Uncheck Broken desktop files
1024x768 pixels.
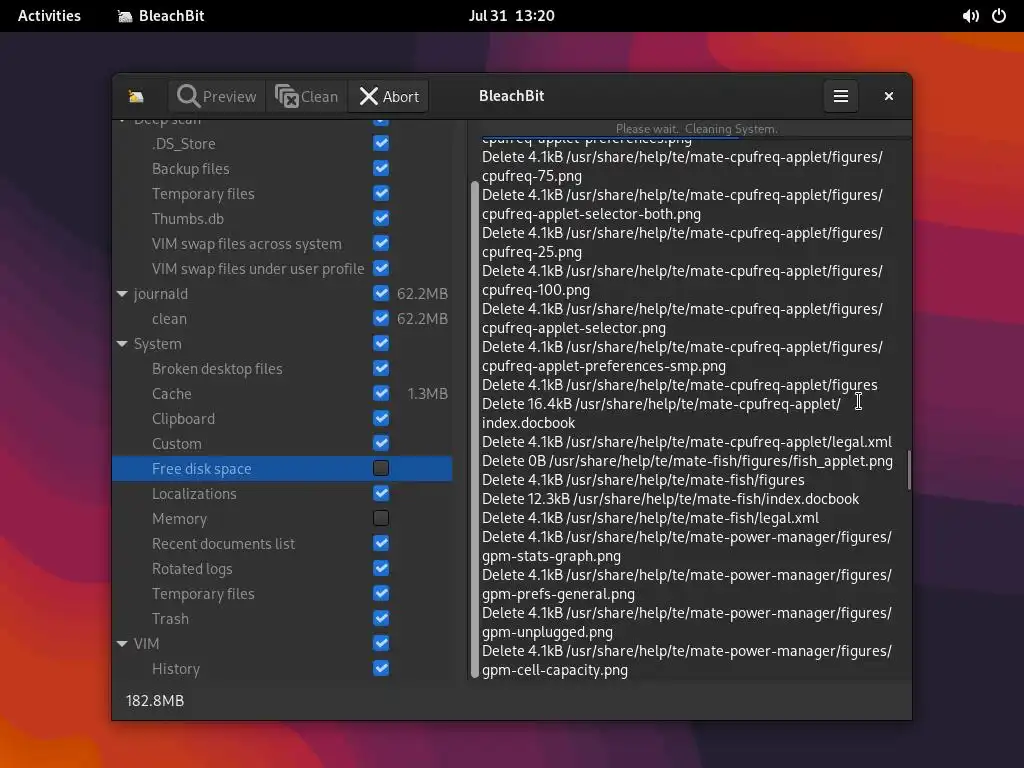[381, 368]
